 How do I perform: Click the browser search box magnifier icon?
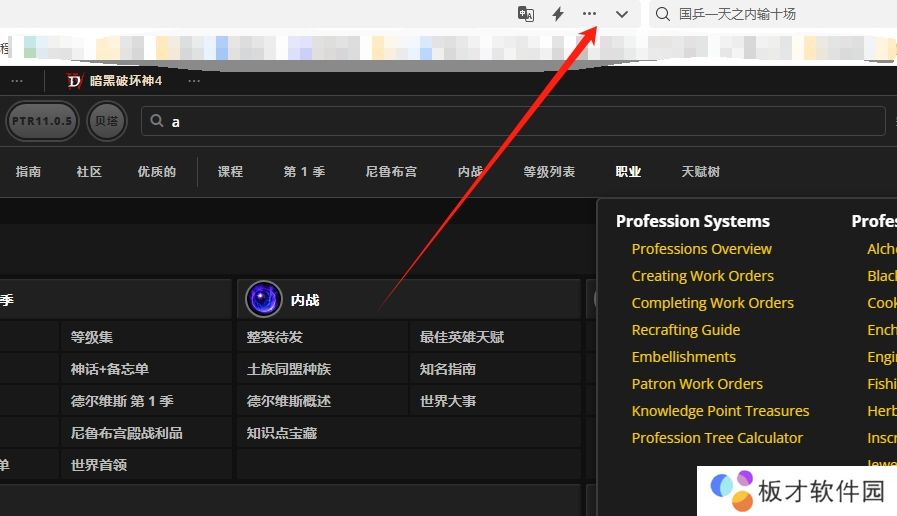click(662, 14)
